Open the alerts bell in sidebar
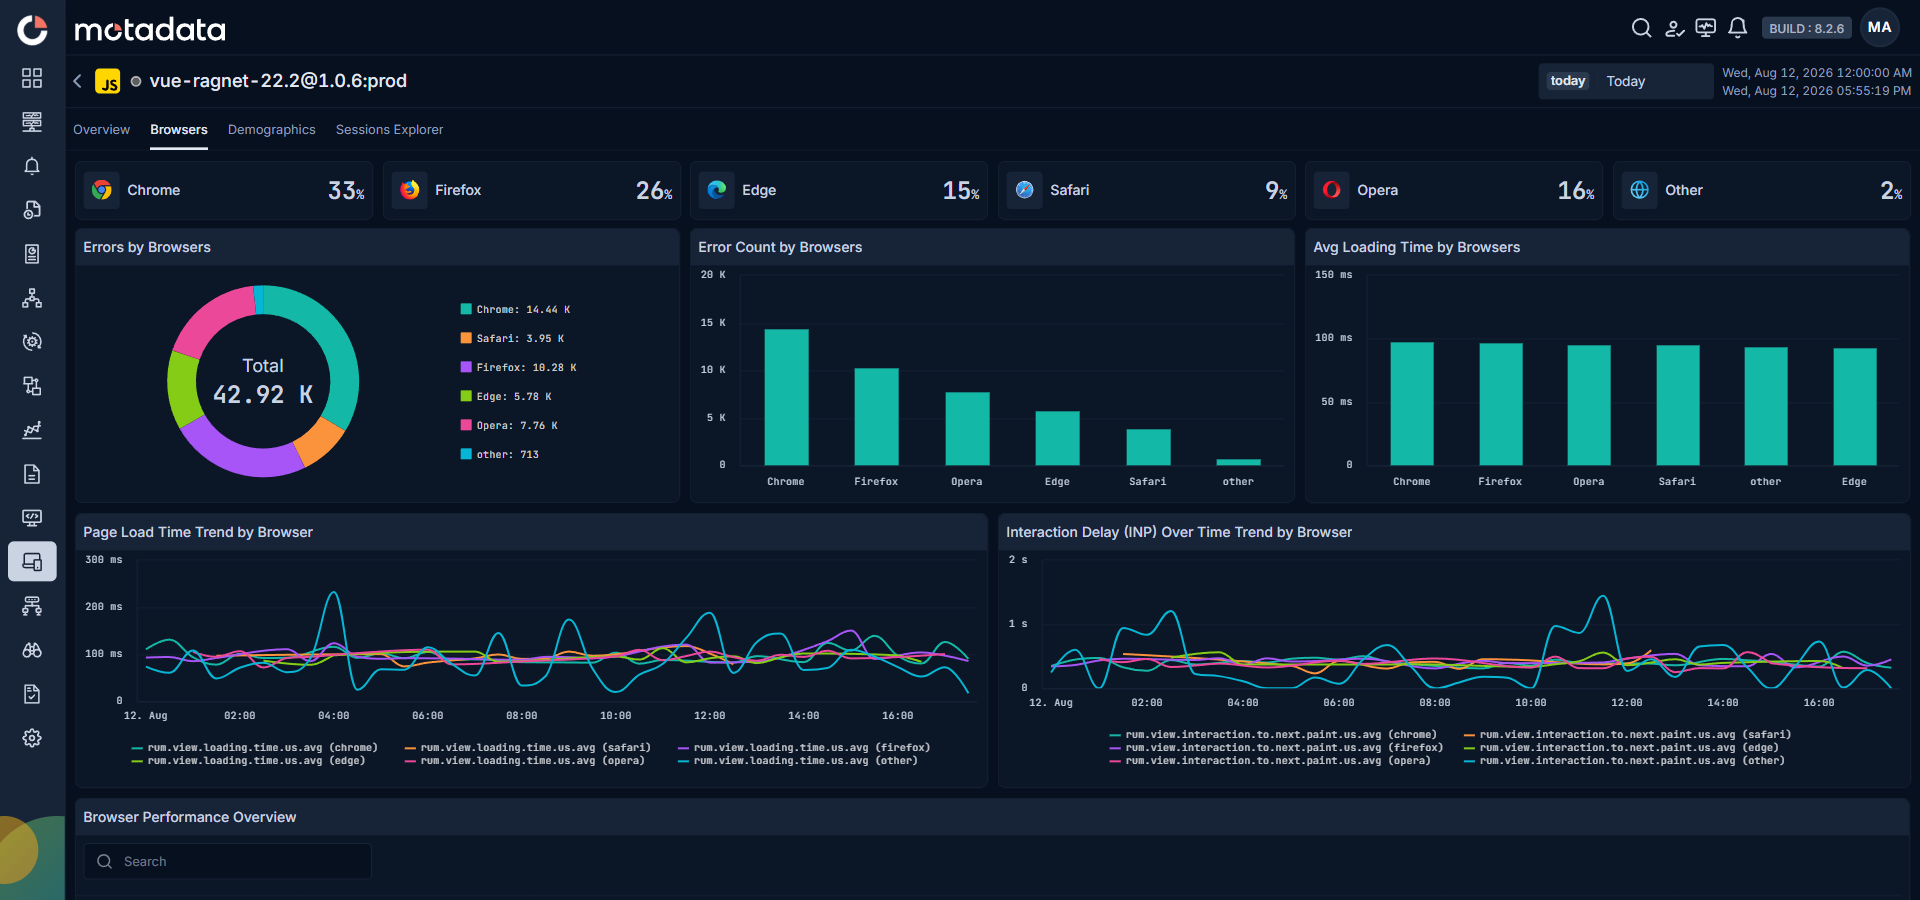Viewport: 1920px width, 900px height. pos(32,166)
